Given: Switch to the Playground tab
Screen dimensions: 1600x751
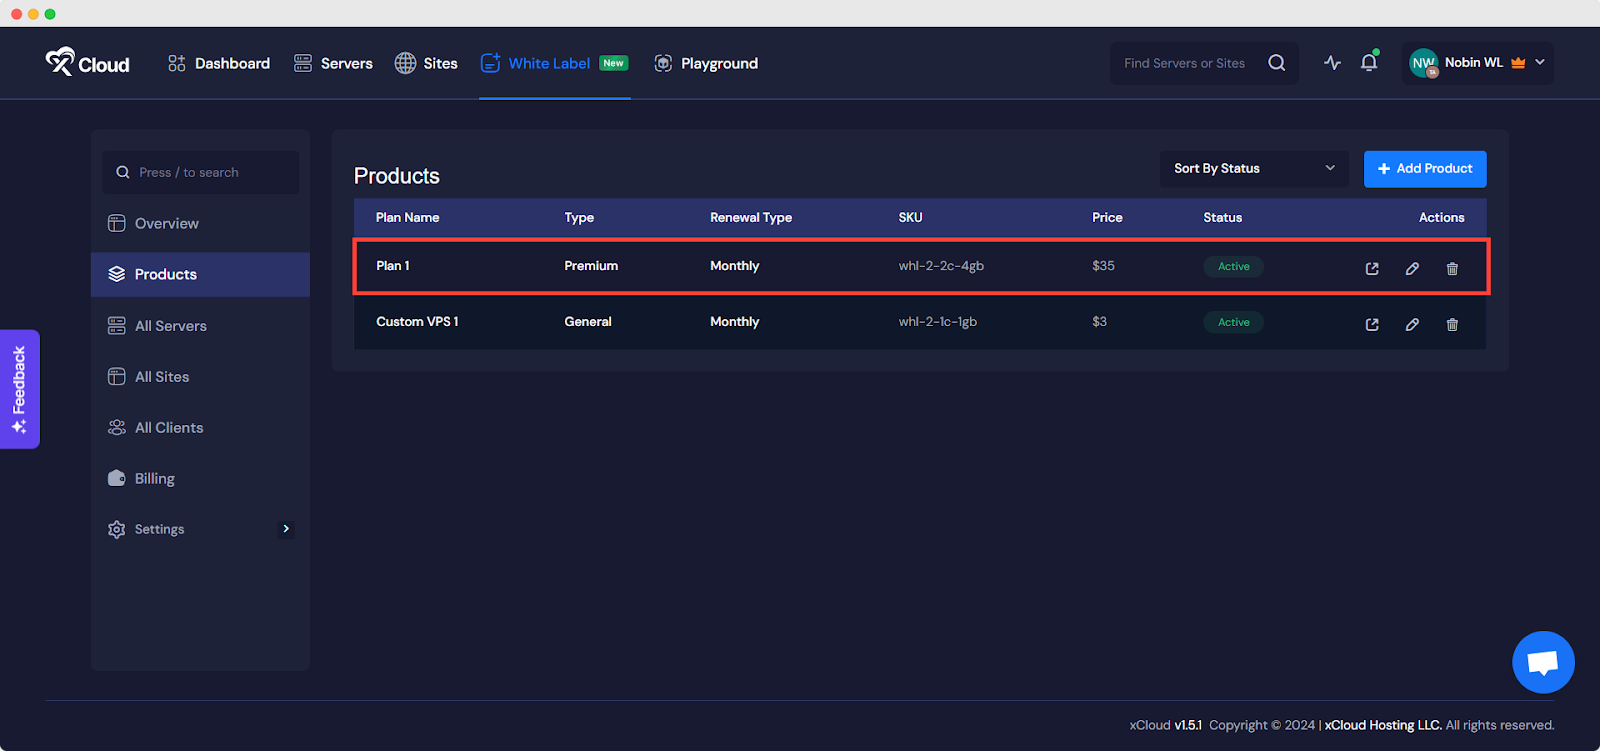Looking at the screenshot, I should click(x=706, y=63).
